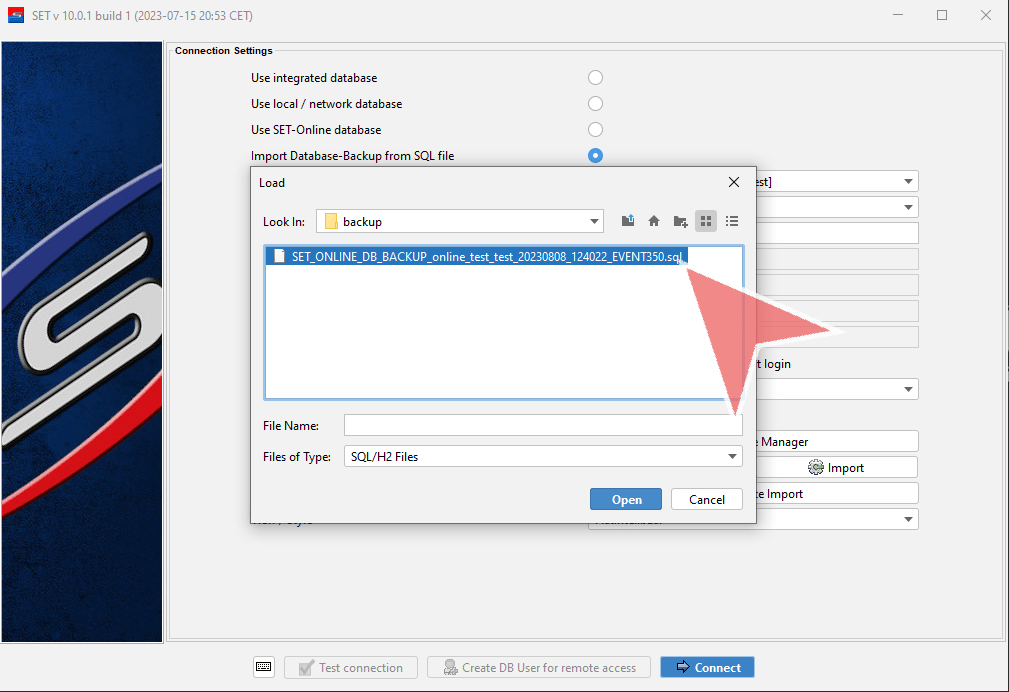Switch to icon grid view
The image size is (1009, 692).
706,221
